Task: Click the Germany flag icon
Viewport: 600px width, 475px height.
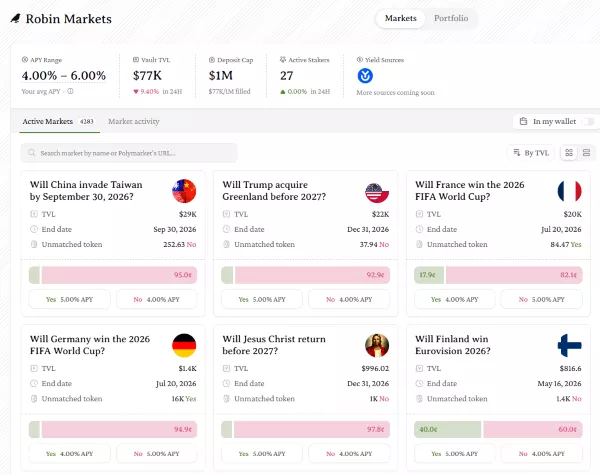Action: [x=184, y=345]
